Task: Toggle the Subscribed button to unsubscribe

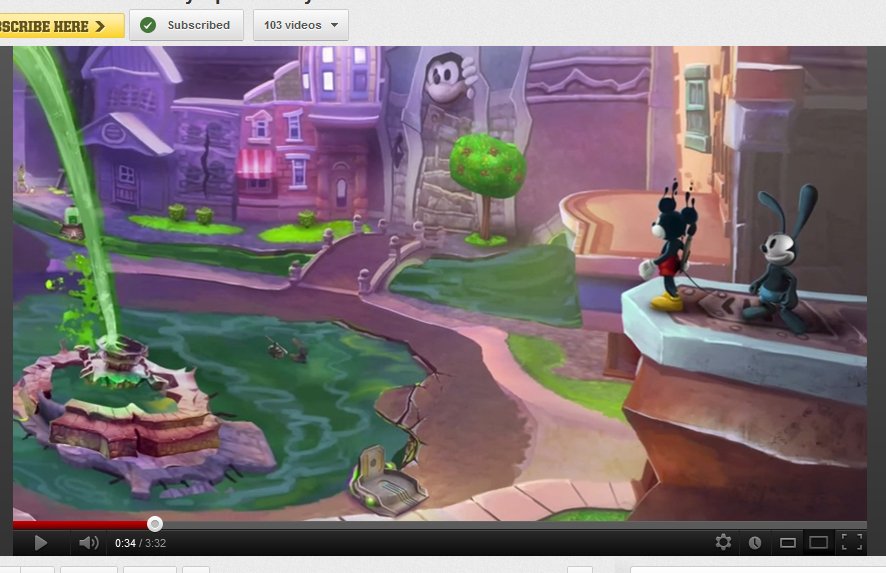Action: point(197,25)
